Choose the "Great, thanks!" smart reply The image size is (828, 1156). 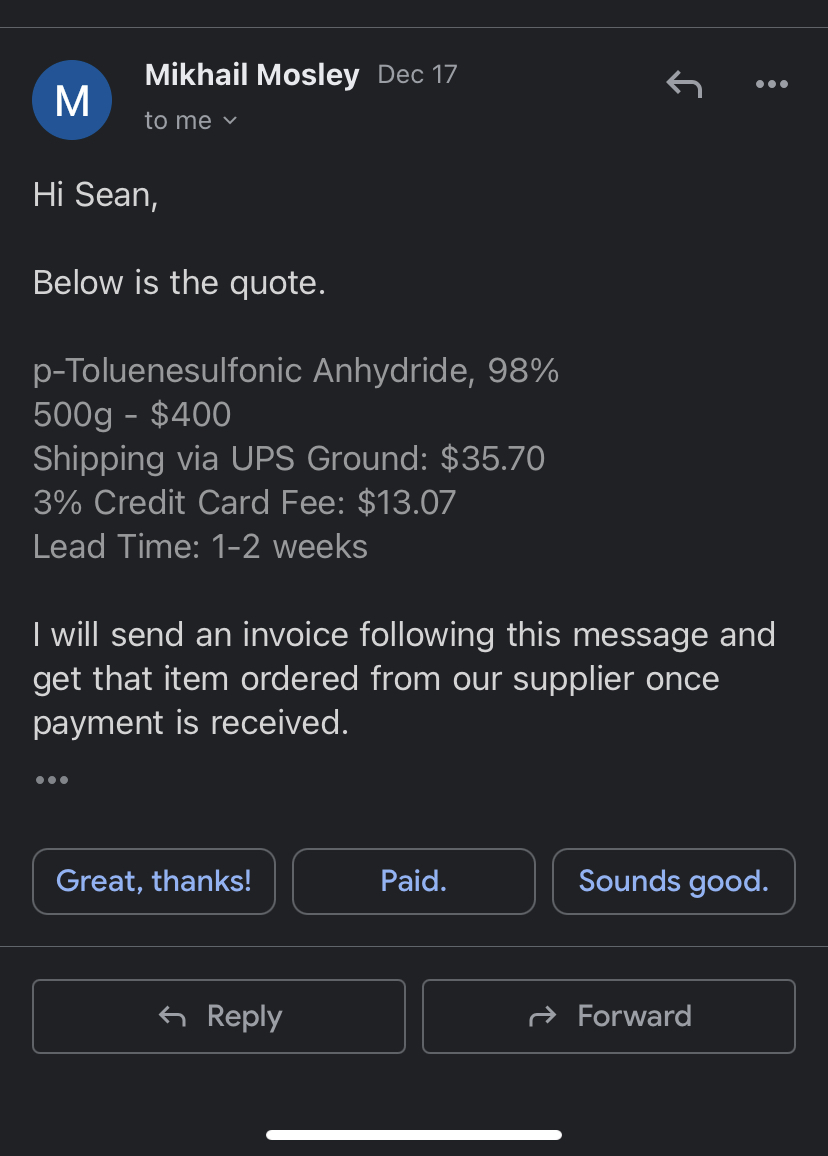[154, 881]
